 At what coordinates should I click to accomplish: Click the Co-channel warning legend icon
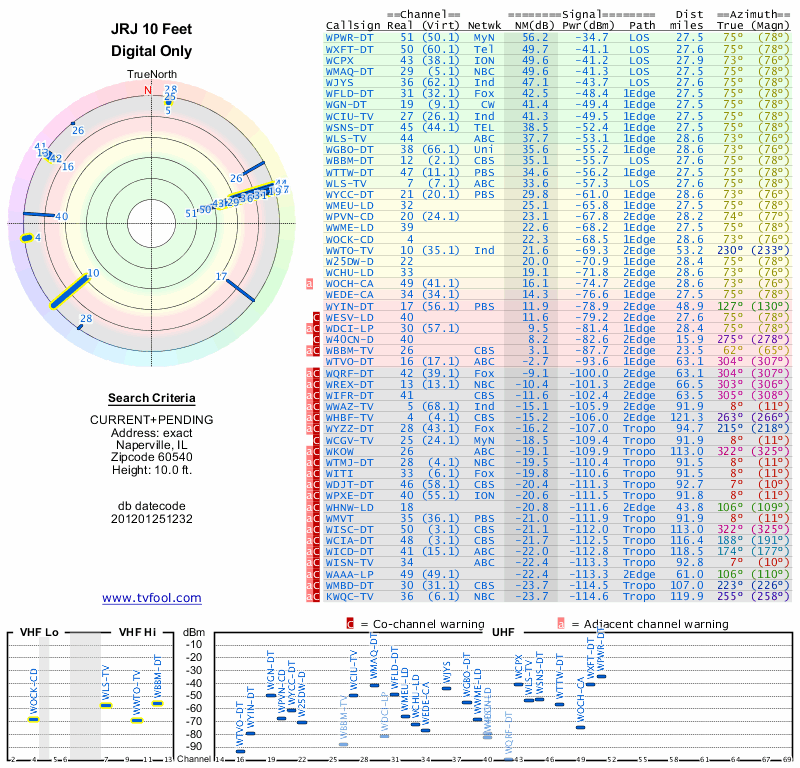(350, 624)
